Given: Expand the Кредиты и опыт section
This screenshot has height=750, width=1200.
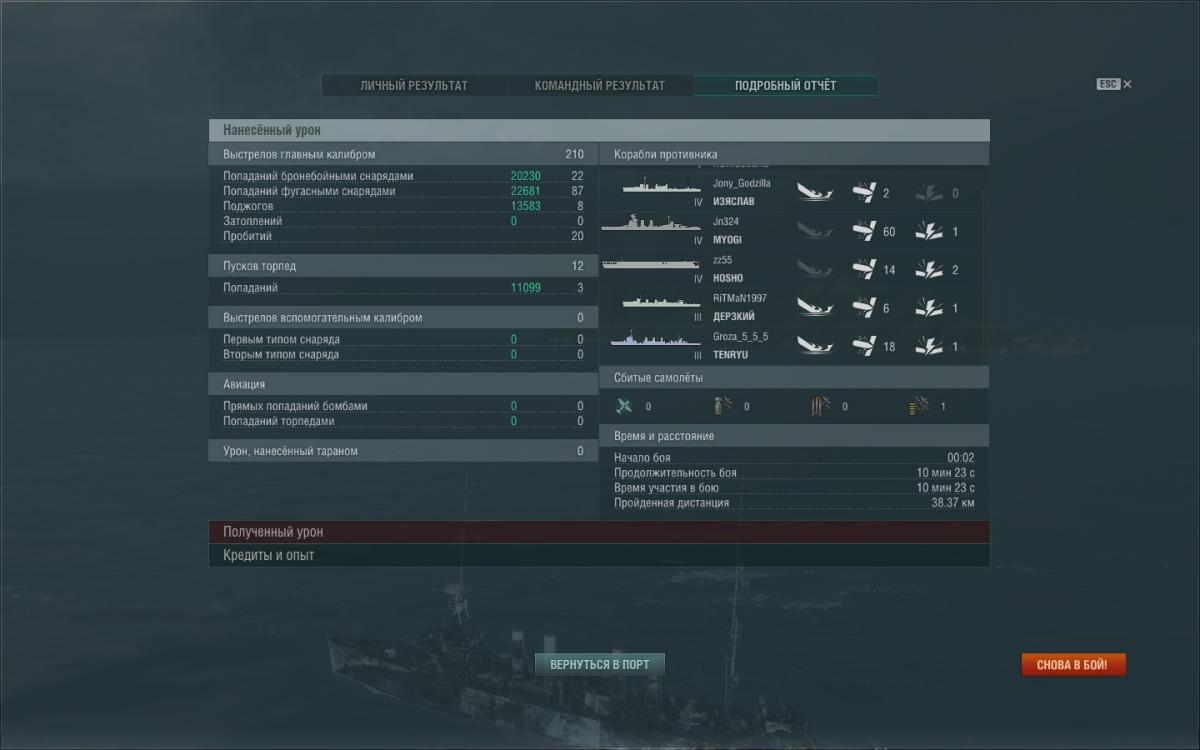Looking at the screenshot, I should (599, 555).
